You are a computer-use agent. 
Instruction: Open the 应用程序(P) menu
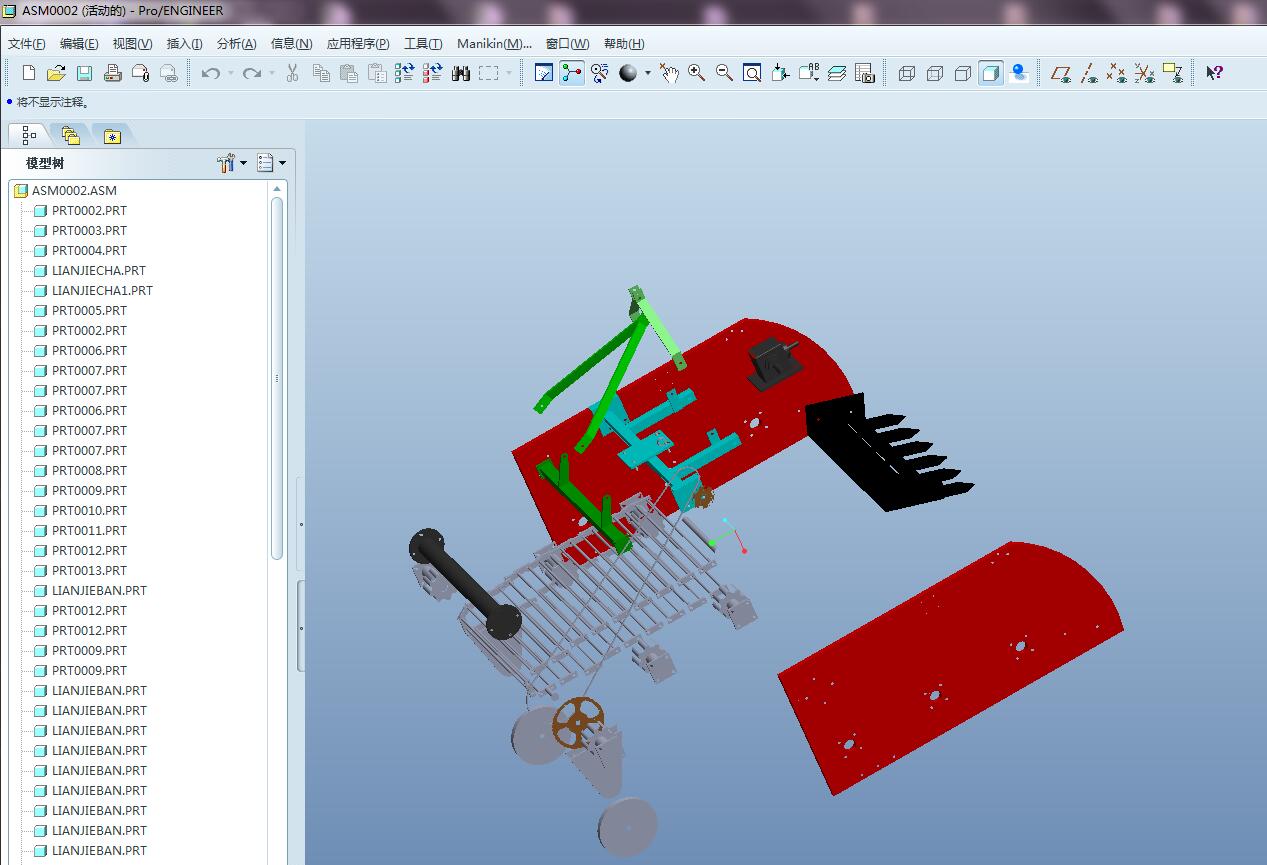pyautogui.click(x=358, y=44)
